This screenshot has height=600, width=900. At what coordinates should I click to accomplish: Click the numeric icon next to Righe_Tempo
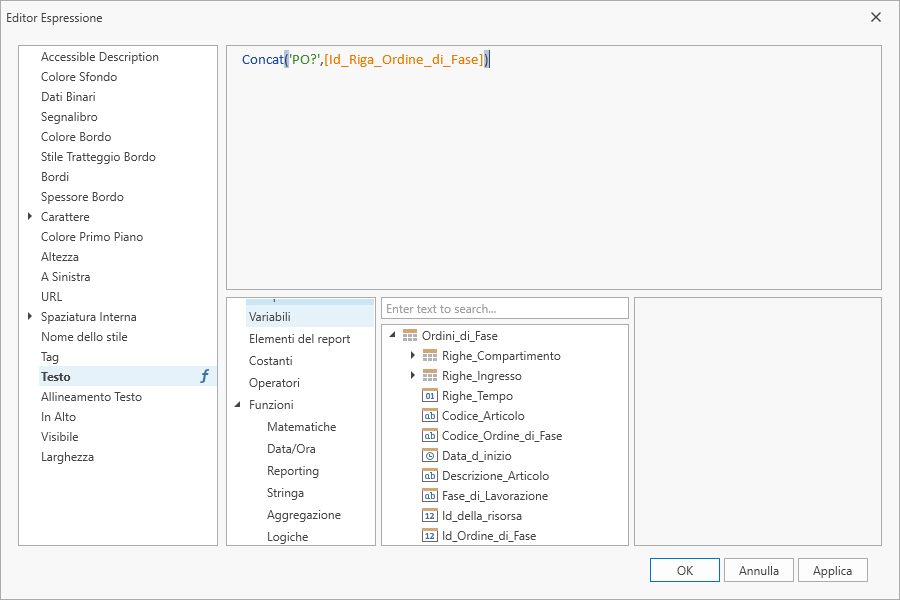pyautogui.click(x=430, y=396)
